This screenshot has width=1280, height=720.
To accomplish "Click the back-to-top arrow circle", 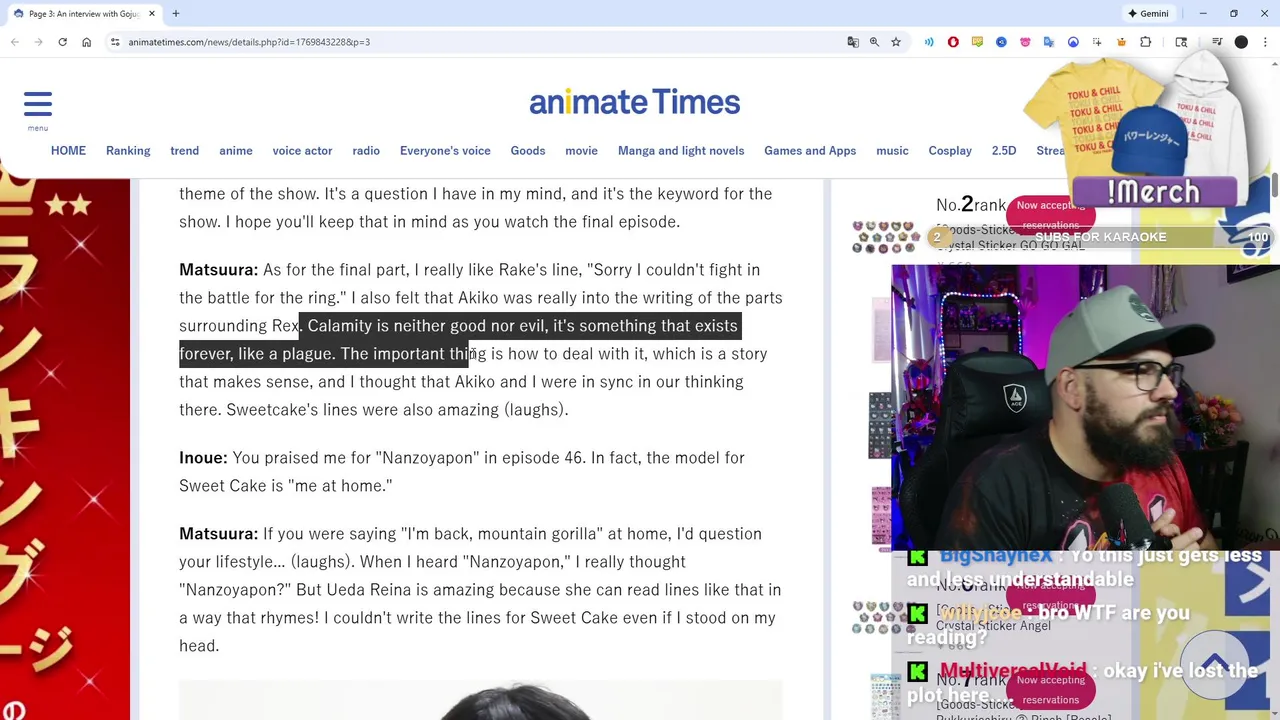I will point(1215,664).
